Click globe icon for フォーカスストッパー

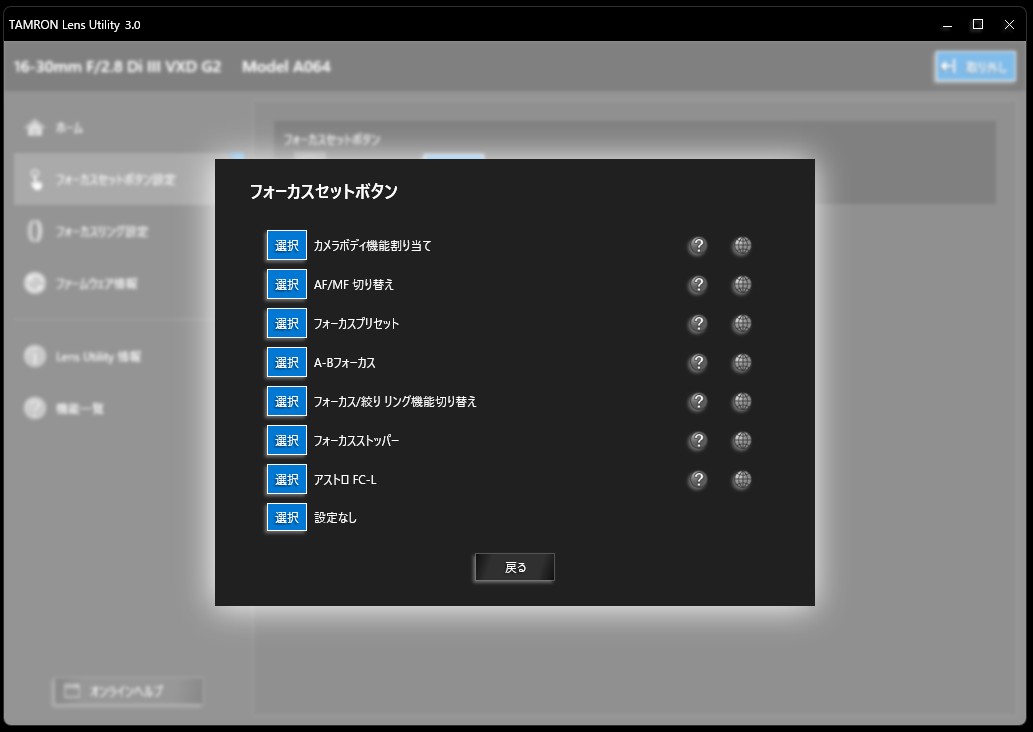741,441
